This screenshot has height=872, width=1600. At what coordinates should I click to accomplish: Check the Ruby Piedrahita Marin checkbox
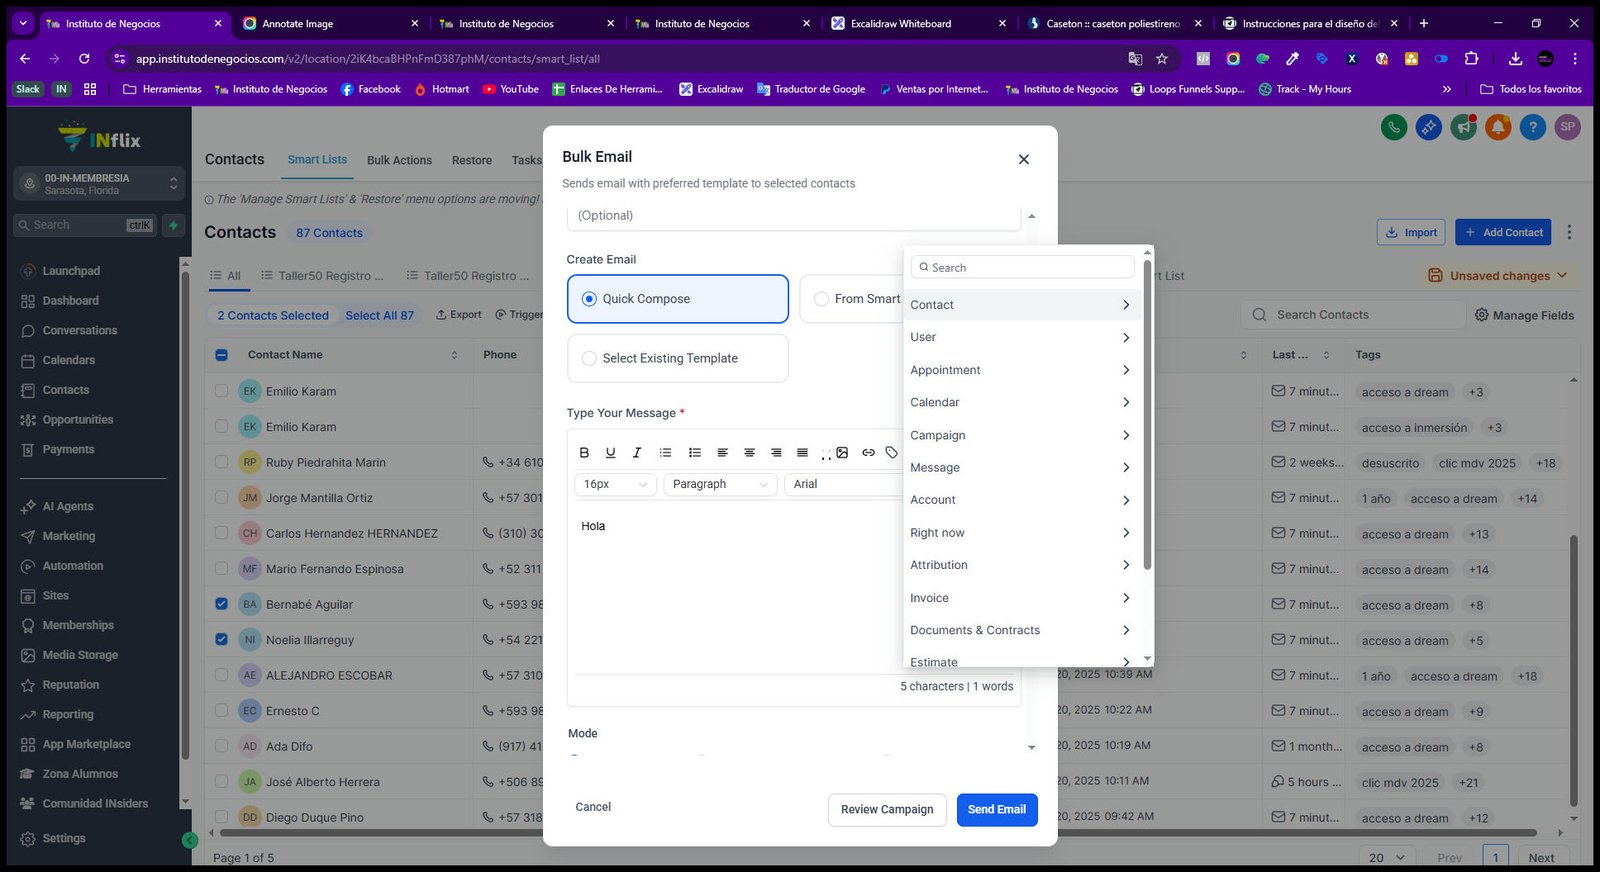pos(222,462)
